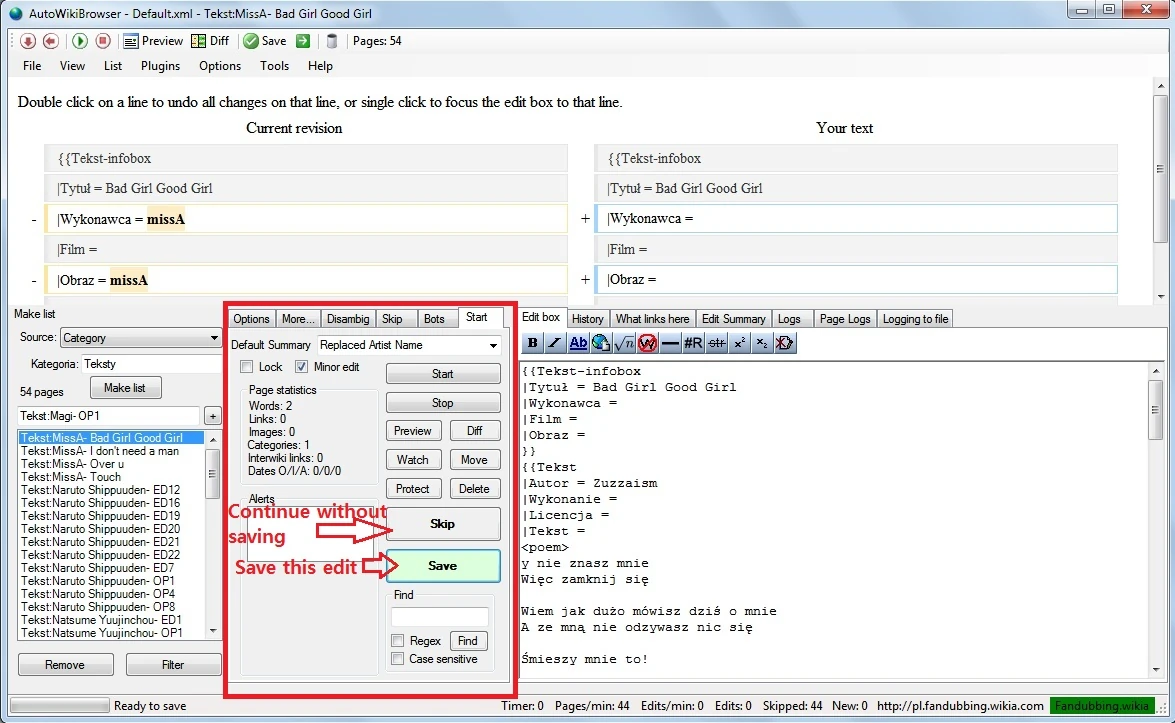Switch to the Disambig tab

[x=347, y=319]
